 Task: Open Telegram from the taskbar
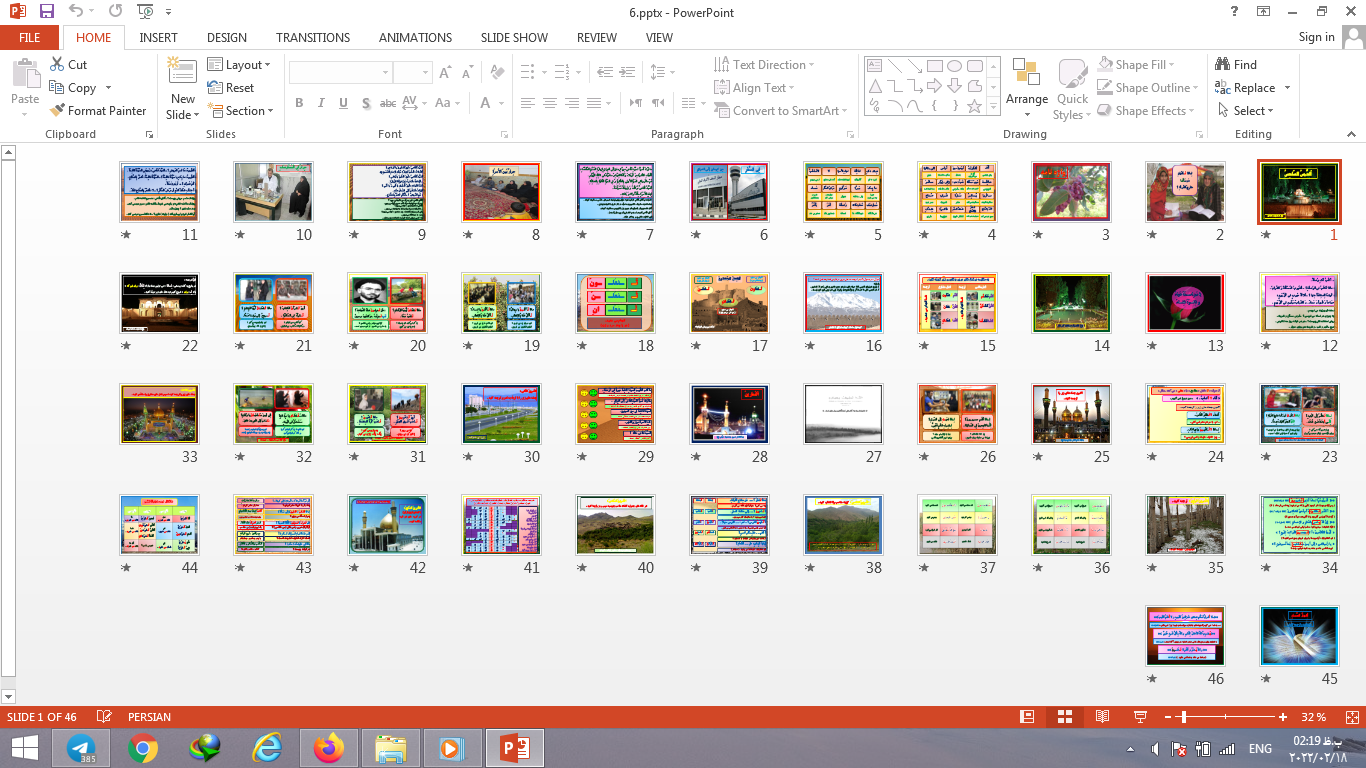(x=81, y=748)
